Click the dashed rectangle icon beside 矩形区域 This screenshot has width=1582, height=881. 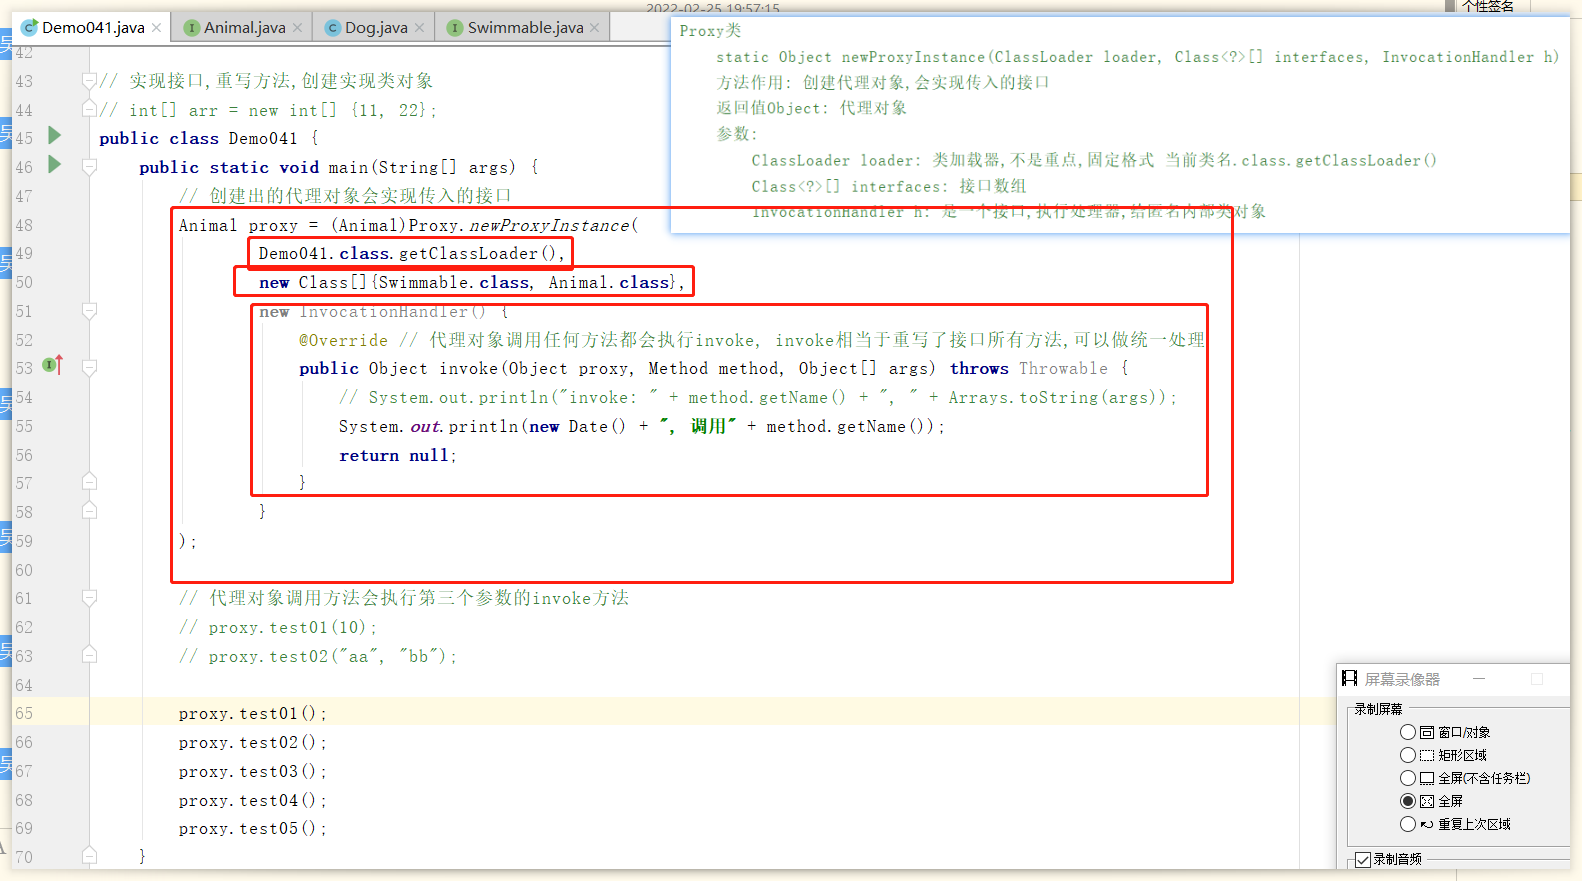click(1427, 755)
